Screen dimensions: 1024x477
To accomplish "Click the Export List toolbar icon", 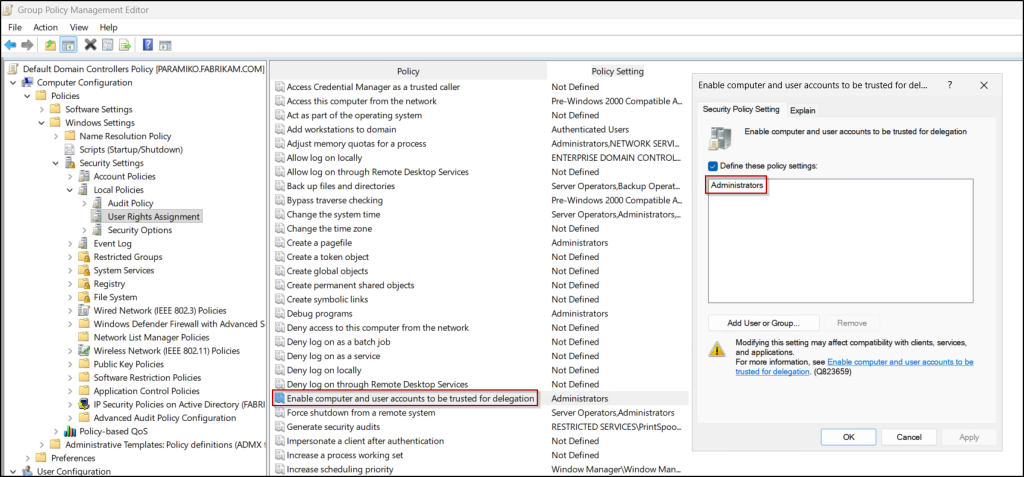I will (x=125, y=45).
